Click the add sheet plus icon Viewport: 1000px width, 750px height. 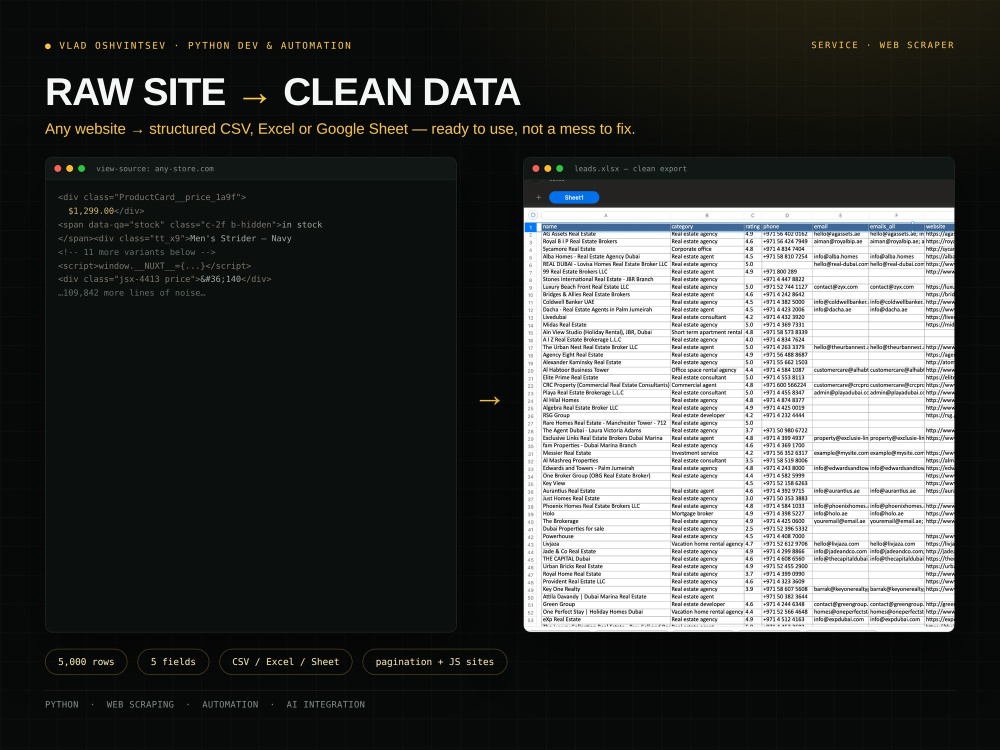[538, 198]
